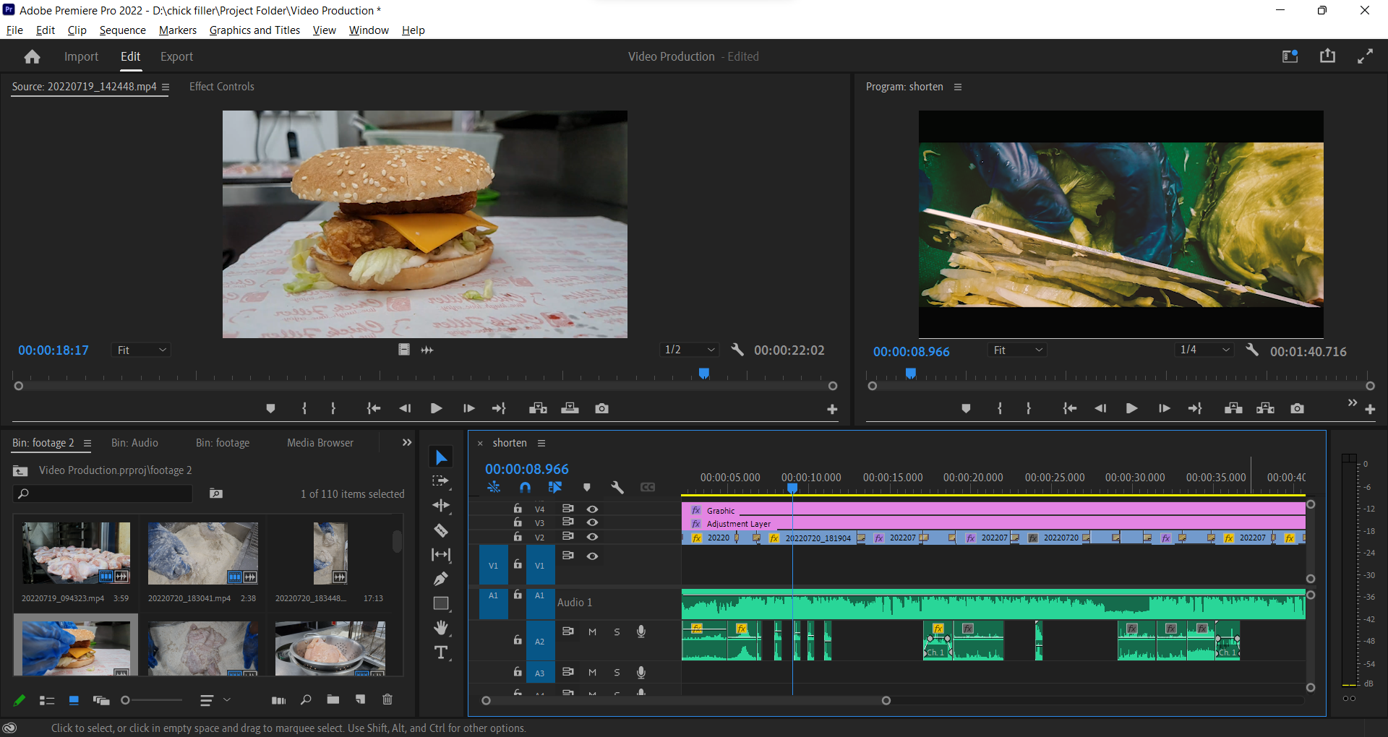1388x737 pixels.
Task: Open Graphics and Titles menu
Action: [x=254, y=30]
